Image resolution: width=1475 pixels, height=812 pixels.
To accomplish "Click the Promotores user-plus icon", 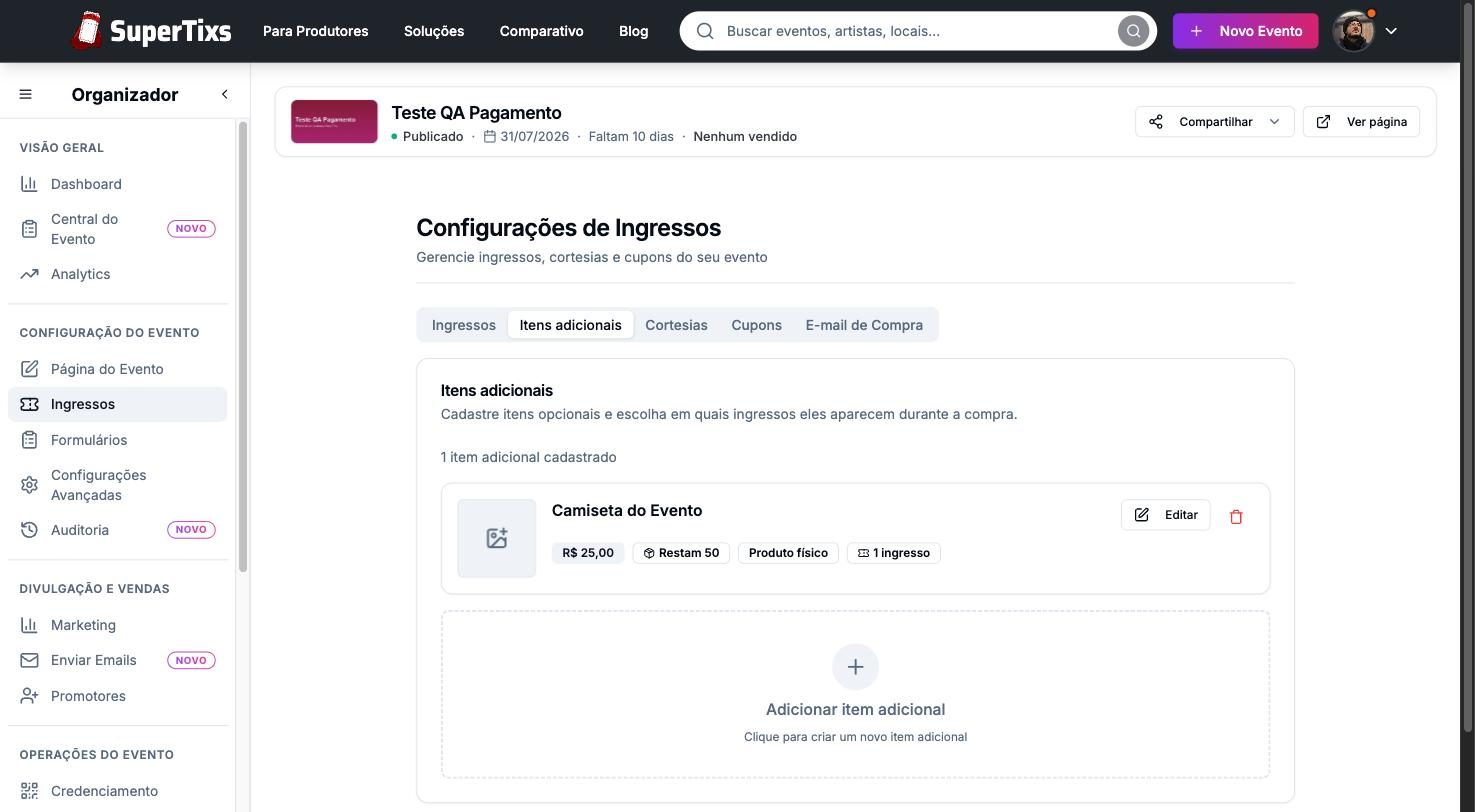I will point(29,696).
